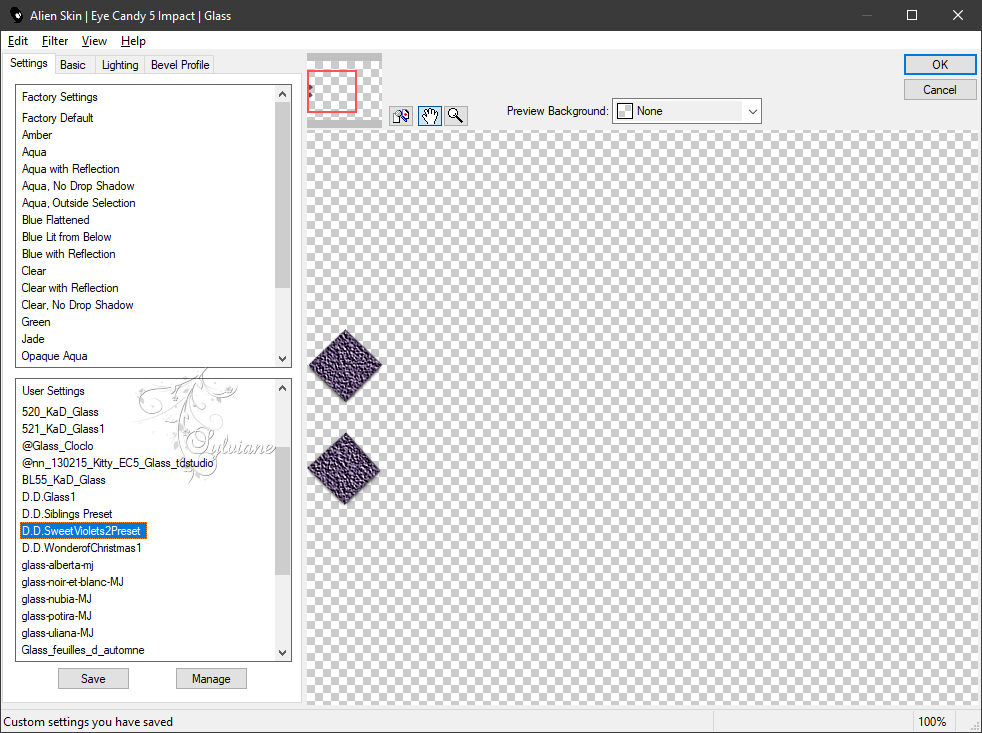Select glass-nubia-MJ setting
982x733 pixels.
pos(56,599)
